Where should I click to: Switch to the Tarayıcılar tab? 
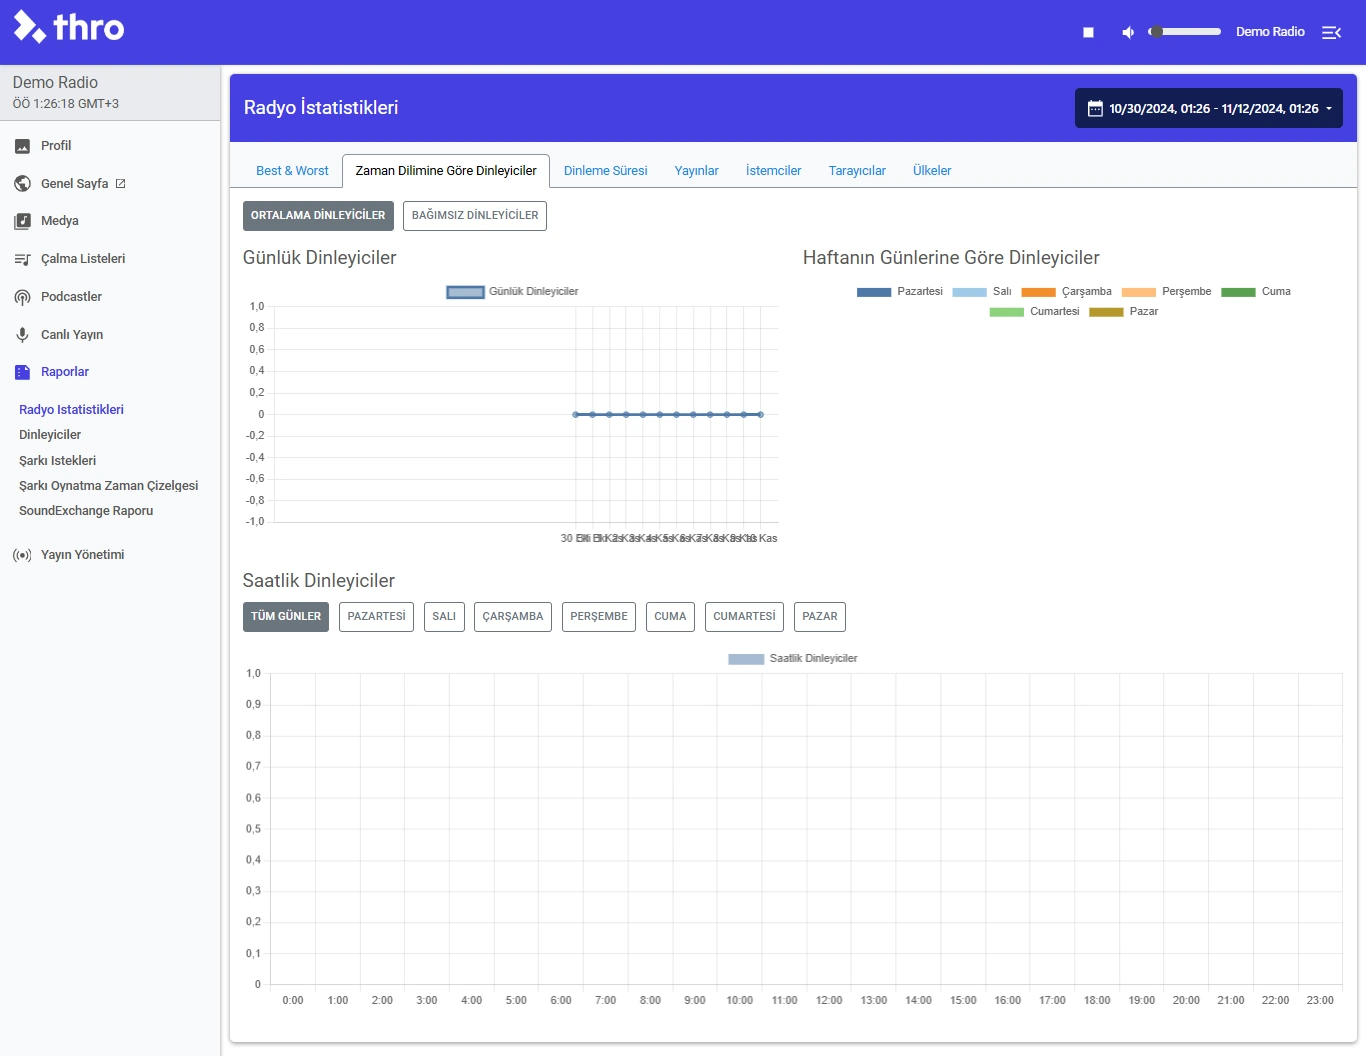[857, 171]
